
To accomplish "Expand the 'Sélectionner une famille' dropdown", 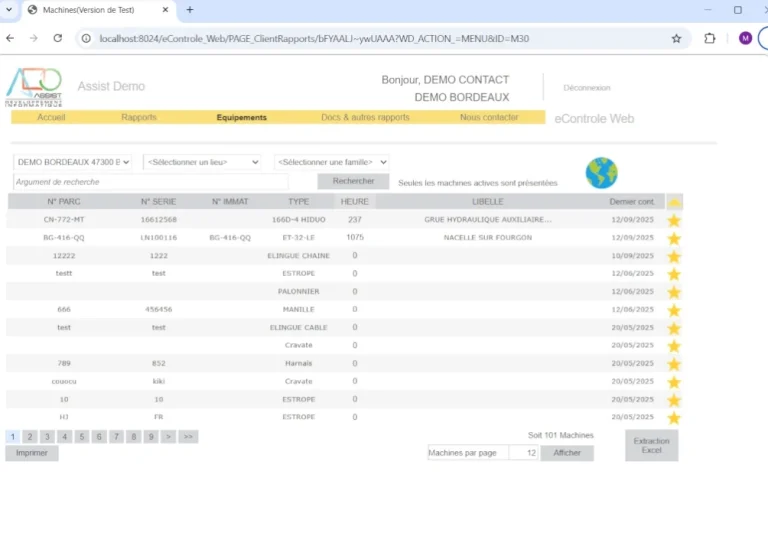I will (331, 162).
